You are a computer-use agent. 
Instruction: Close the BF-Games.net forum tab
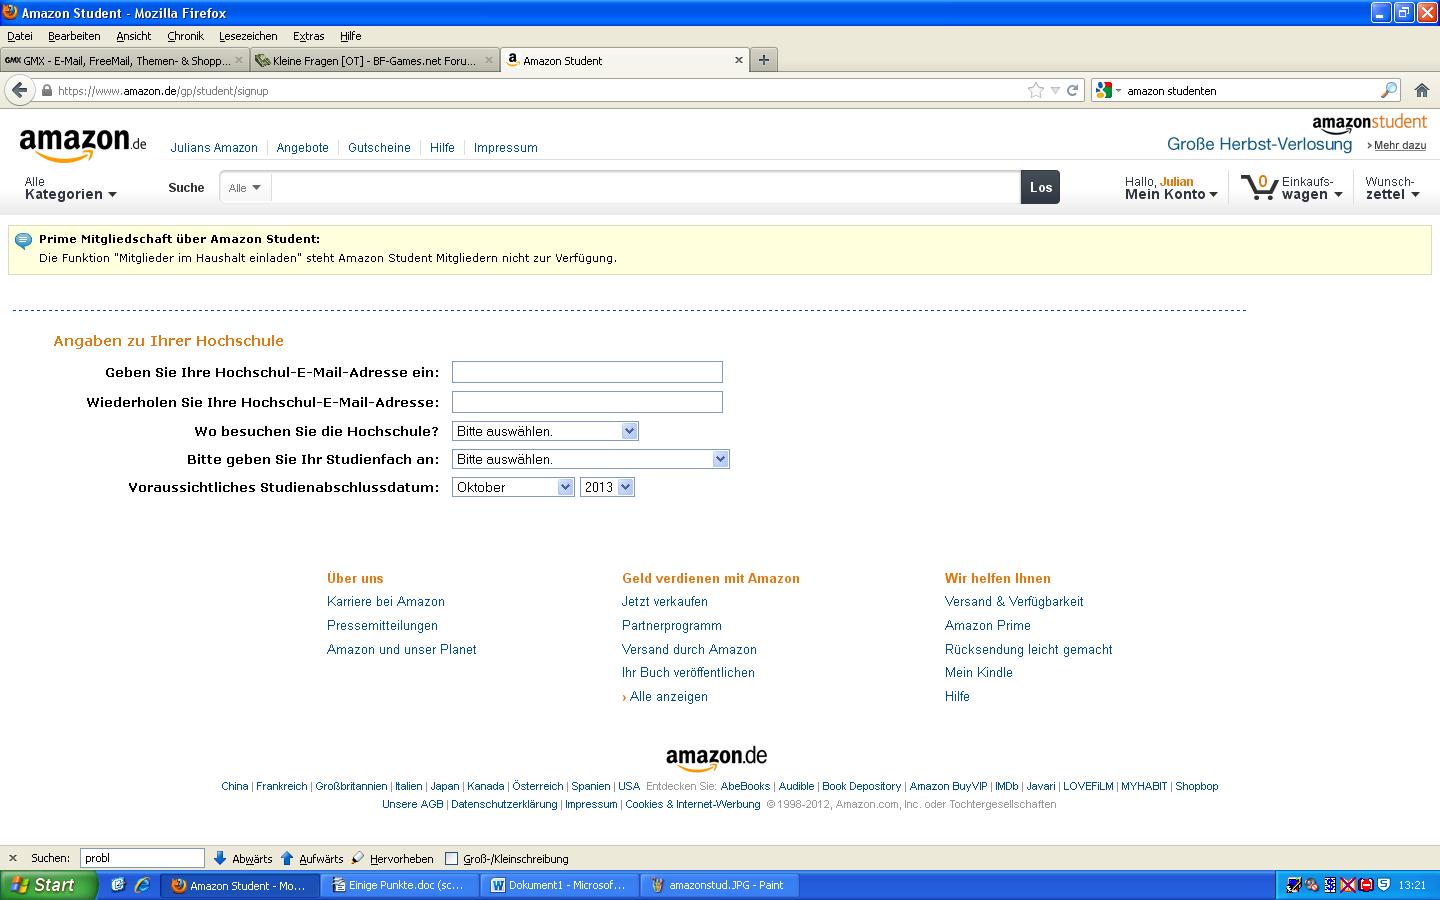489,60
